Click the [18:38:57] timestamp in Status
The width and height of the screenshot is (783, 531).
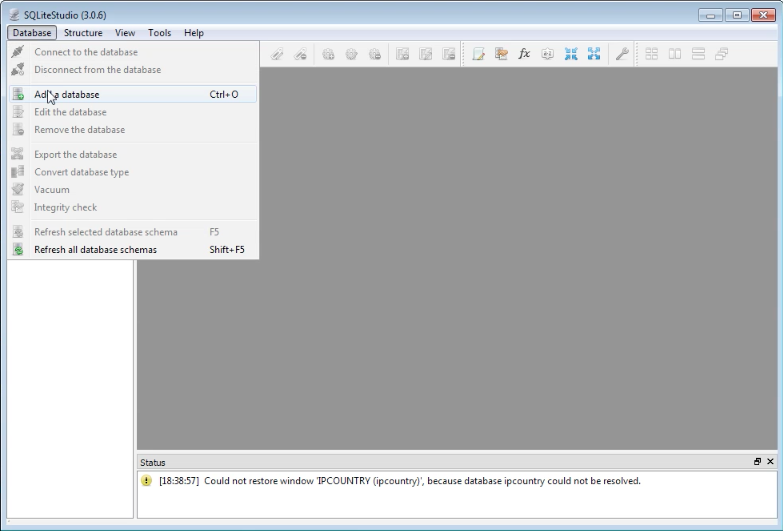179,481
